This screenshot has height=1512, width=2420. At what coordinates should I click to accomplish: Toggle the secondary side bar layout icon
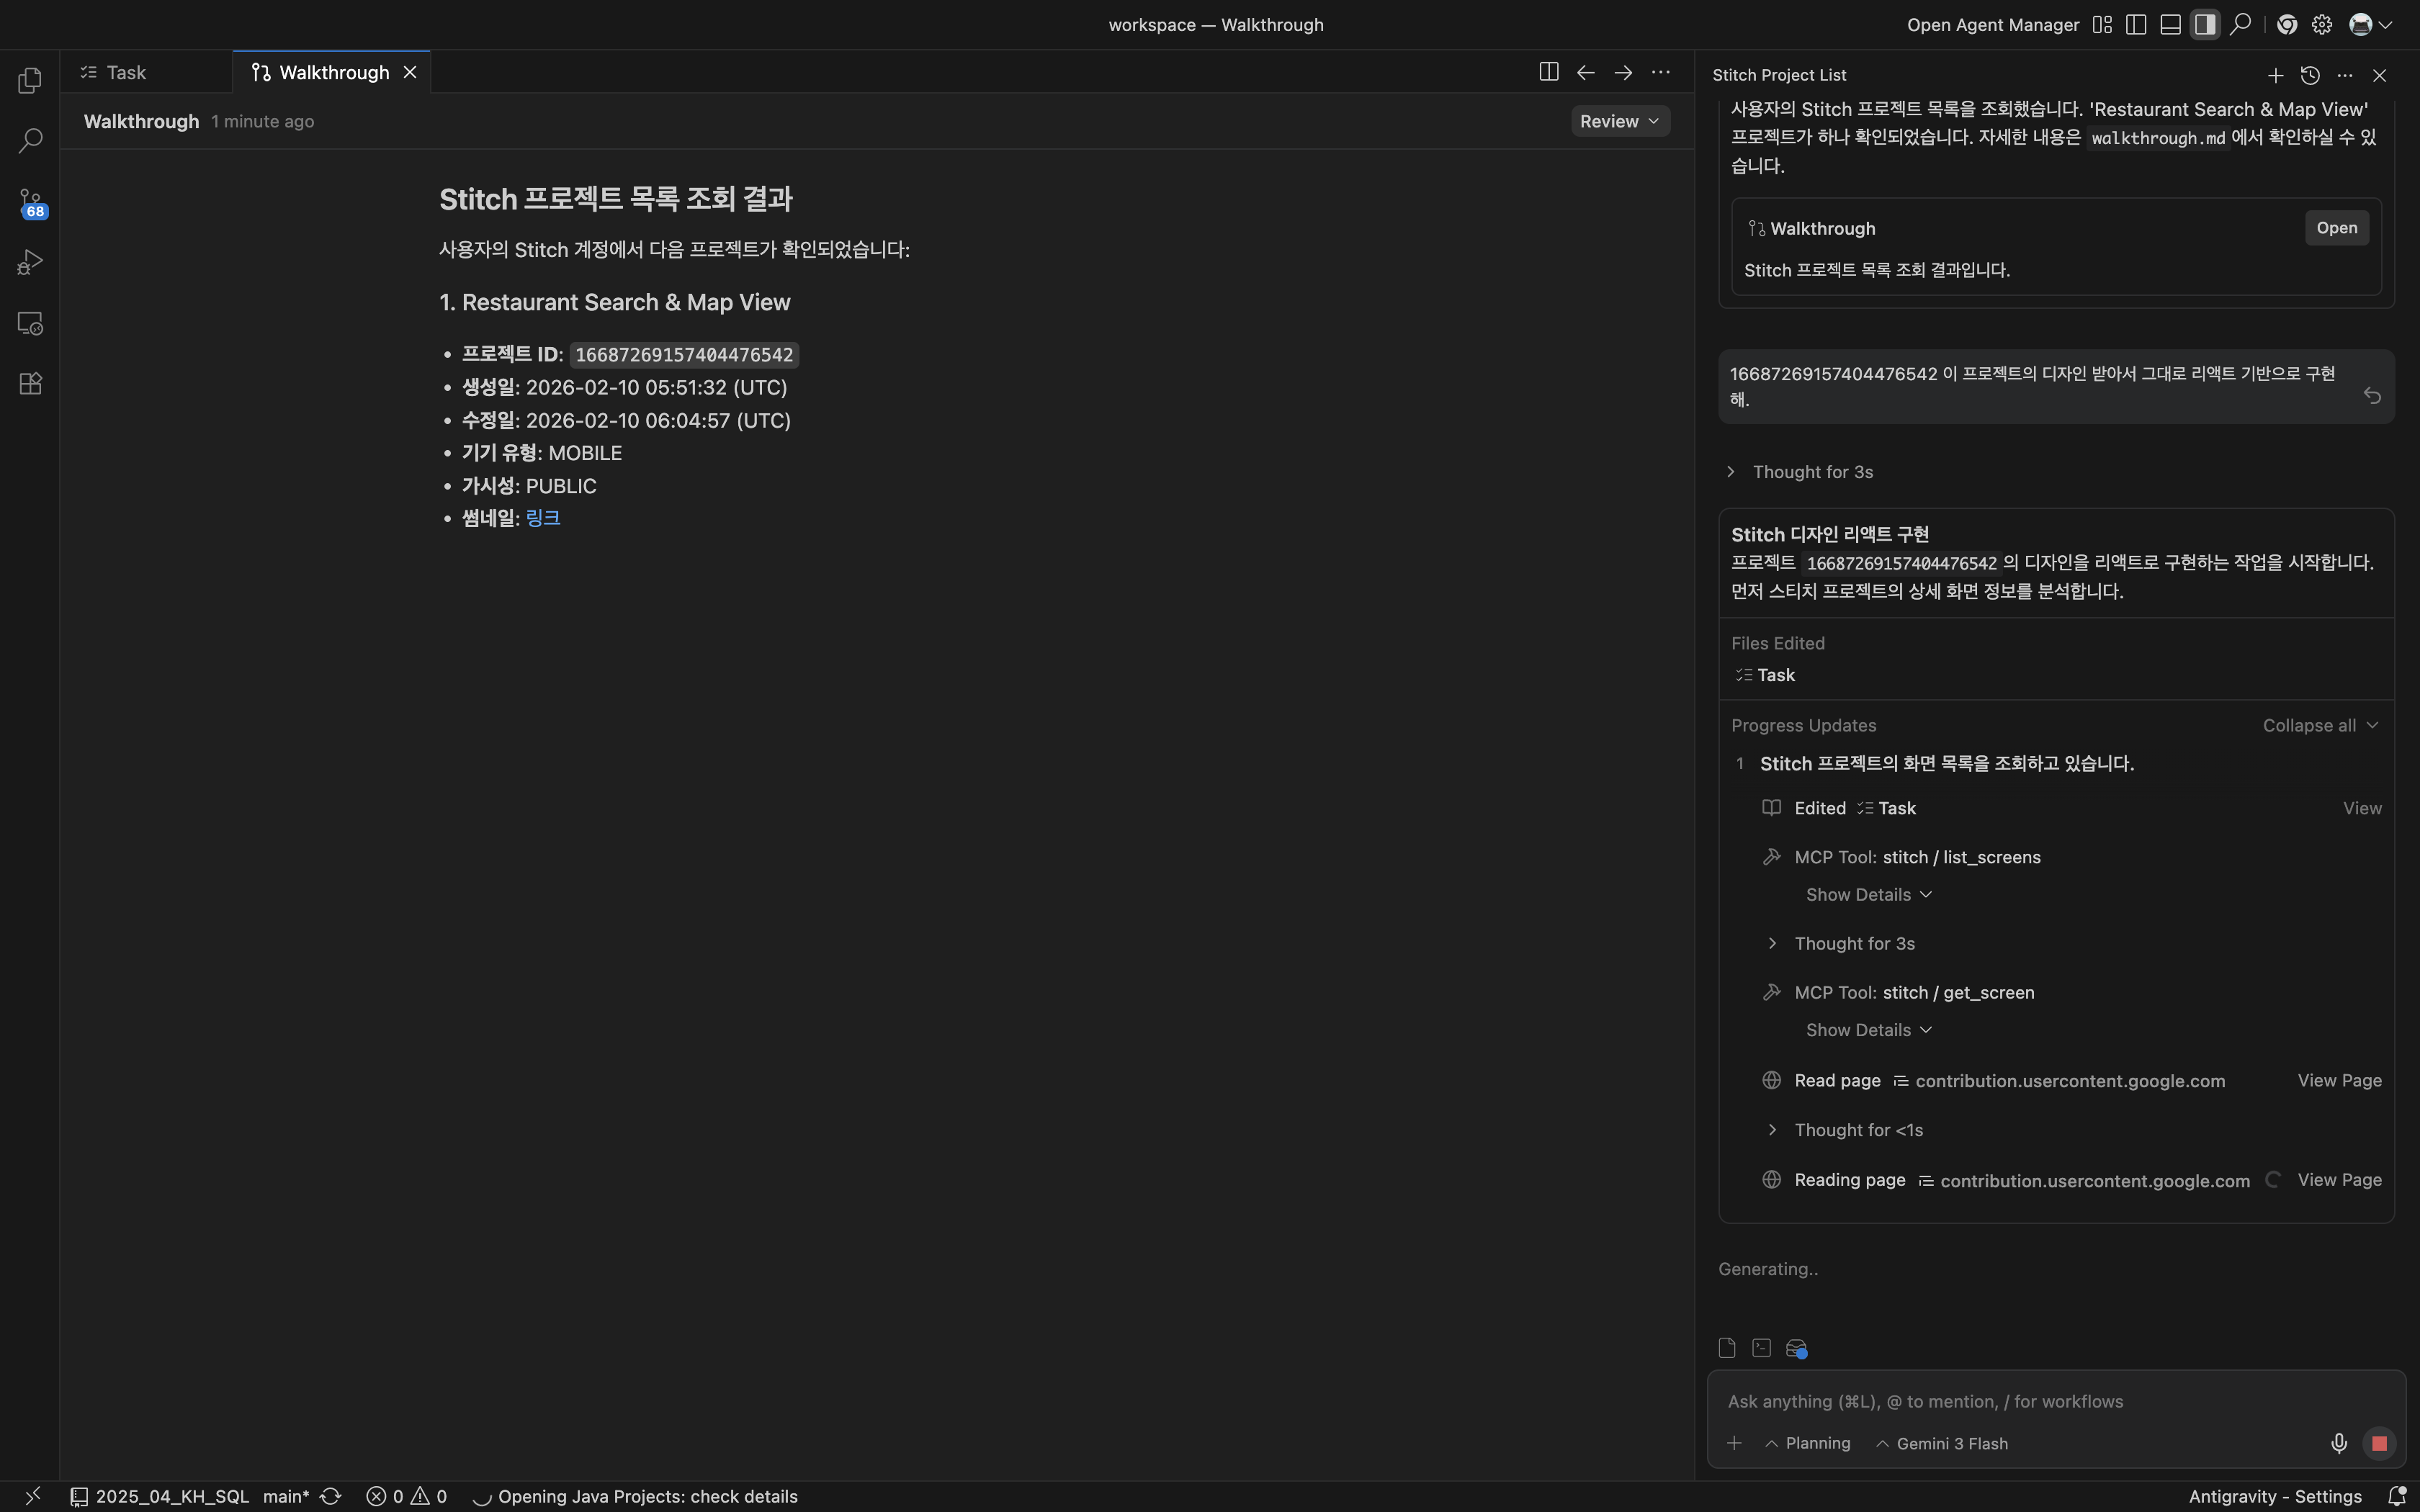point(2205,25)
